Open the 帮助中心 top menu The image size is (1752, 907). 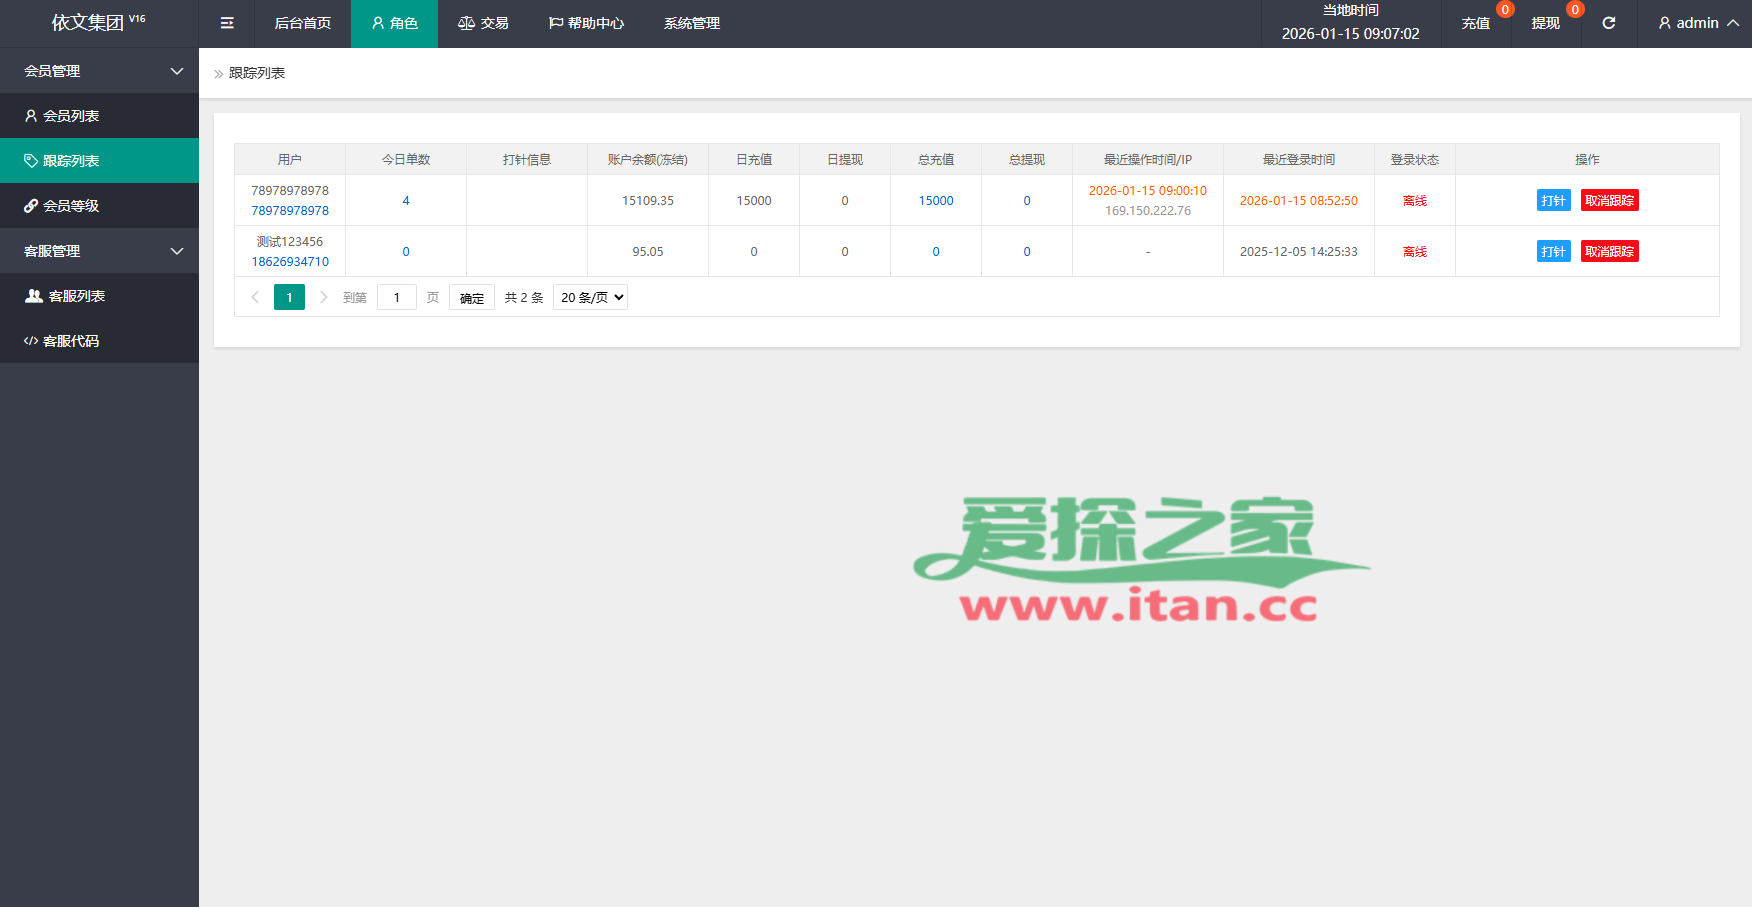[586, 23]
